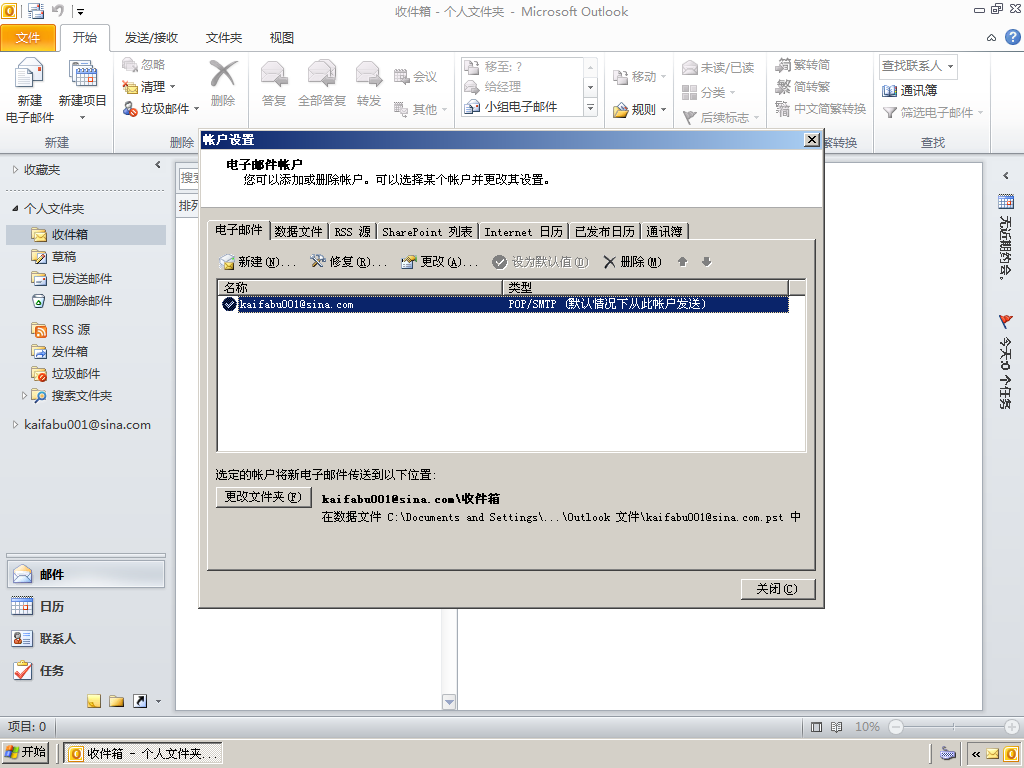The width and height of the screenshot is (1024, 768).
Task: Expand the Search Folders (搜索文件夹) node
Action: [24, 395]
